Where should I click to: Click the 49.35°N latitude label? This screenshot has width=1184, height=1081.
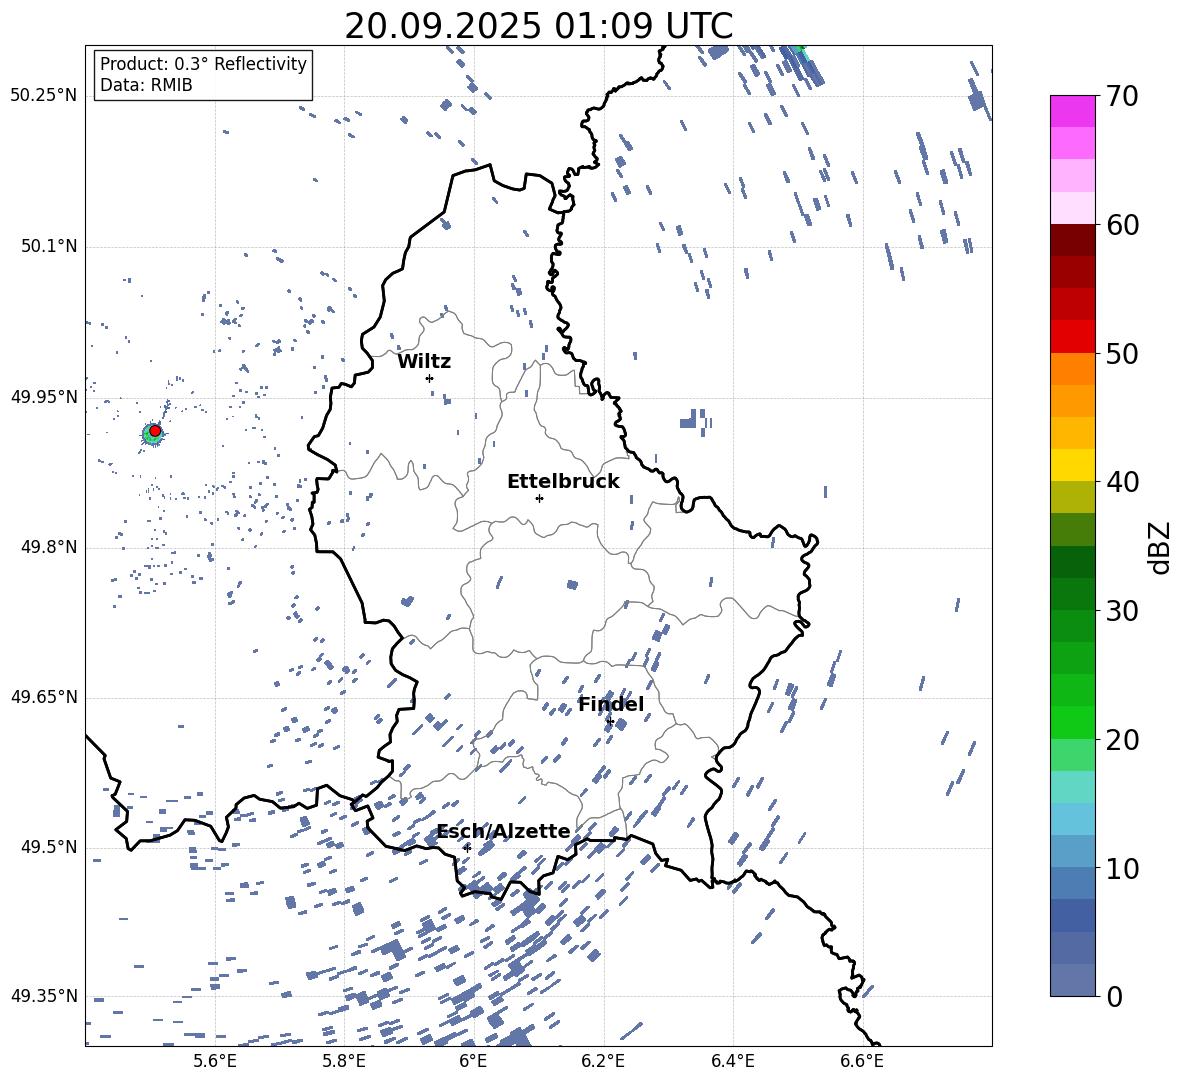pyautogui.click(x=44, y=996)
